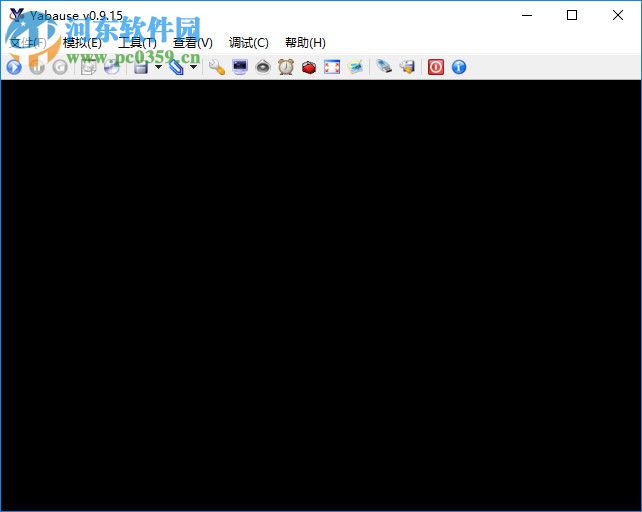Click the Yabause logo in title bar
The width and height of the screenshot is (642, 512).
[16, 15]
